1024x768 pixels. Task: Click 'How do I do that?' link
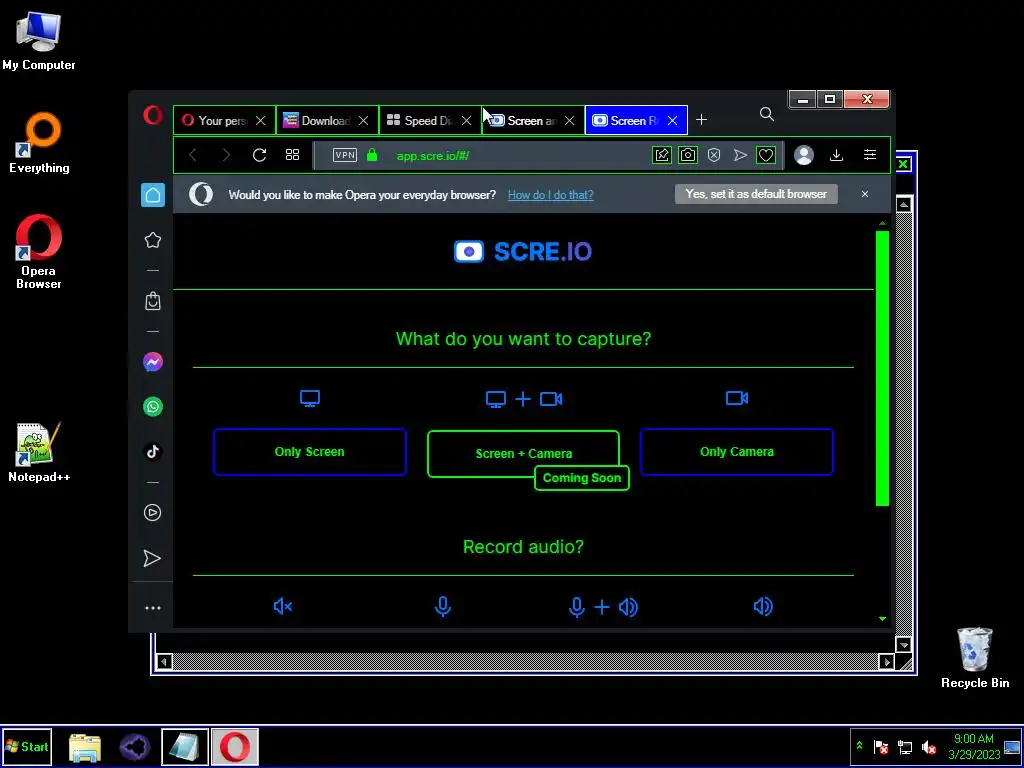click(551, 195)
